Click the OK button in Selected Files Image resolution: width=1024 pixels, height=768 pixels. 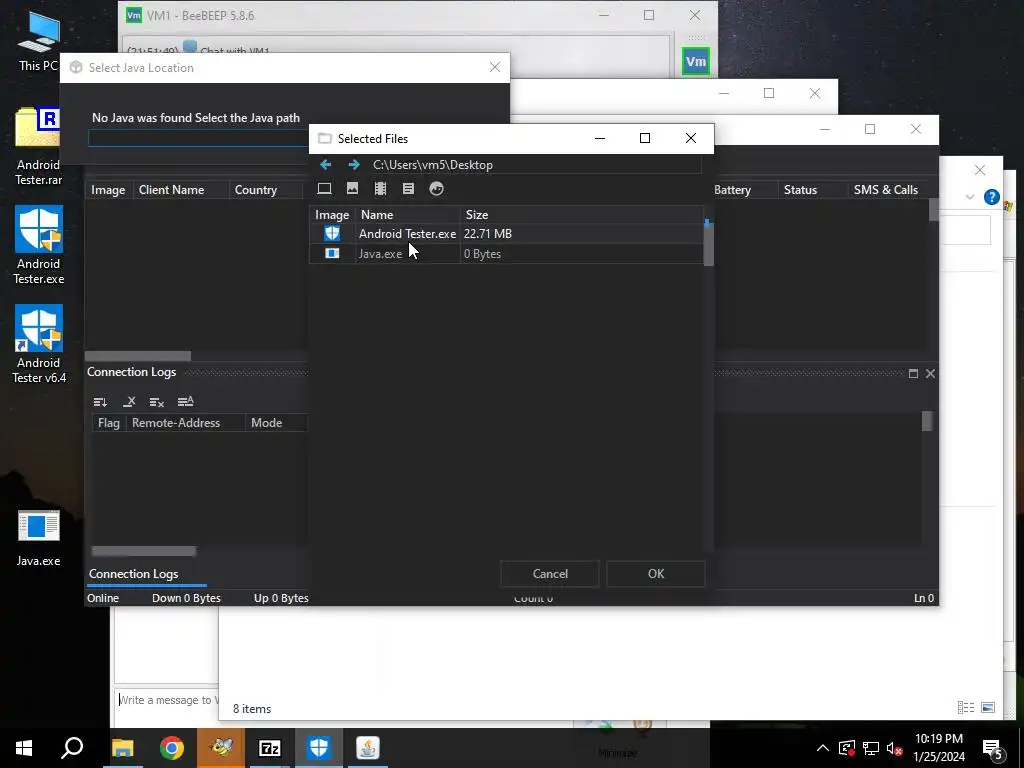[656, 573]
